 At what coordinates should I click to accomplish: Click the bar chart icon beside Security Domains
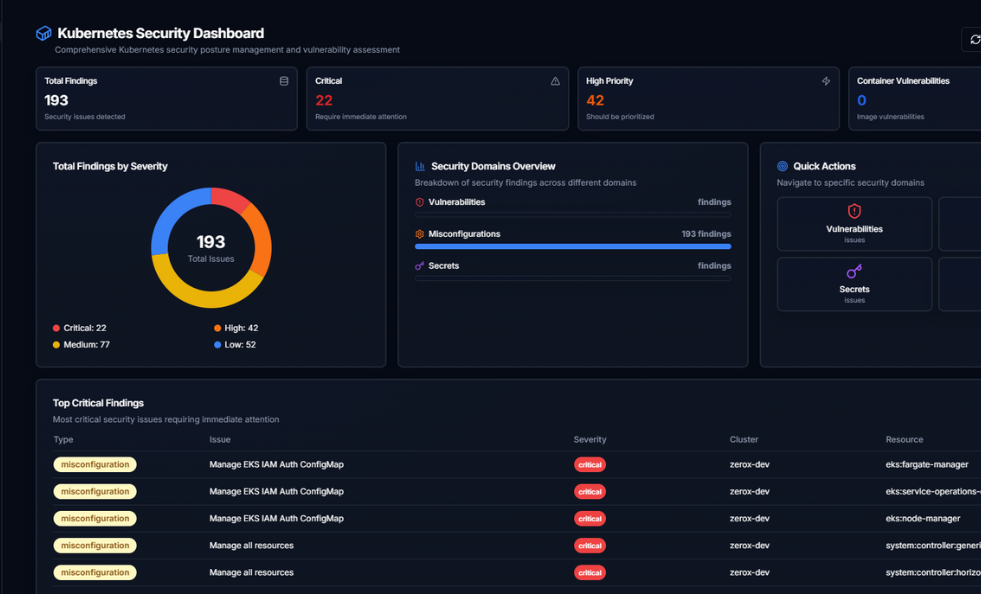[x=421, y=166]
